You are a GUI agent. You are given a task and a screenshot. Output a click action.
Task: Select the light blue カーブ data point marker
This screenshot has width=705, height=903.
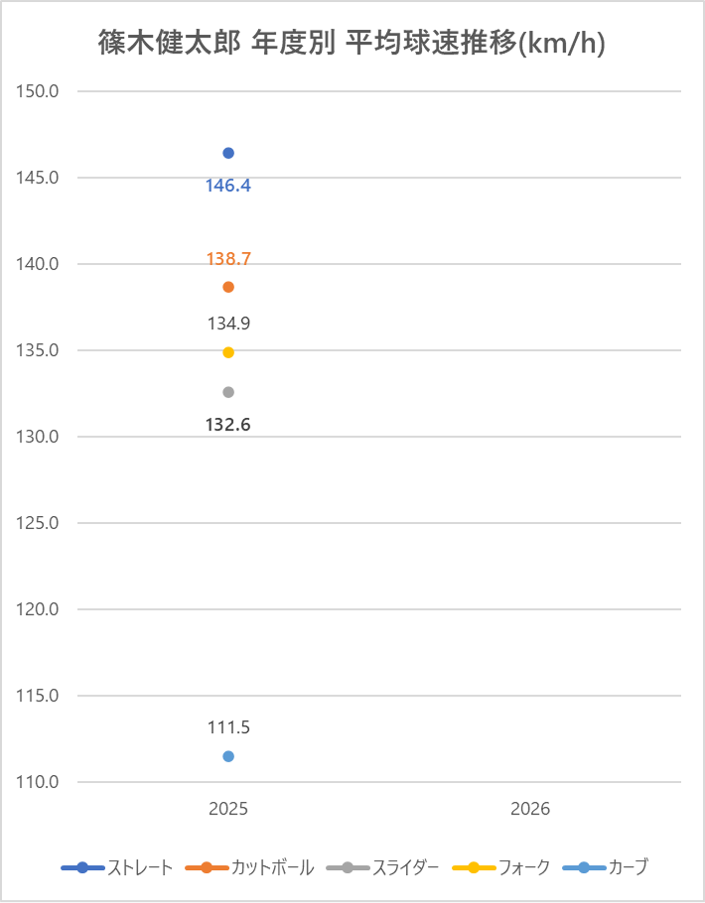[x=228, y=756]
